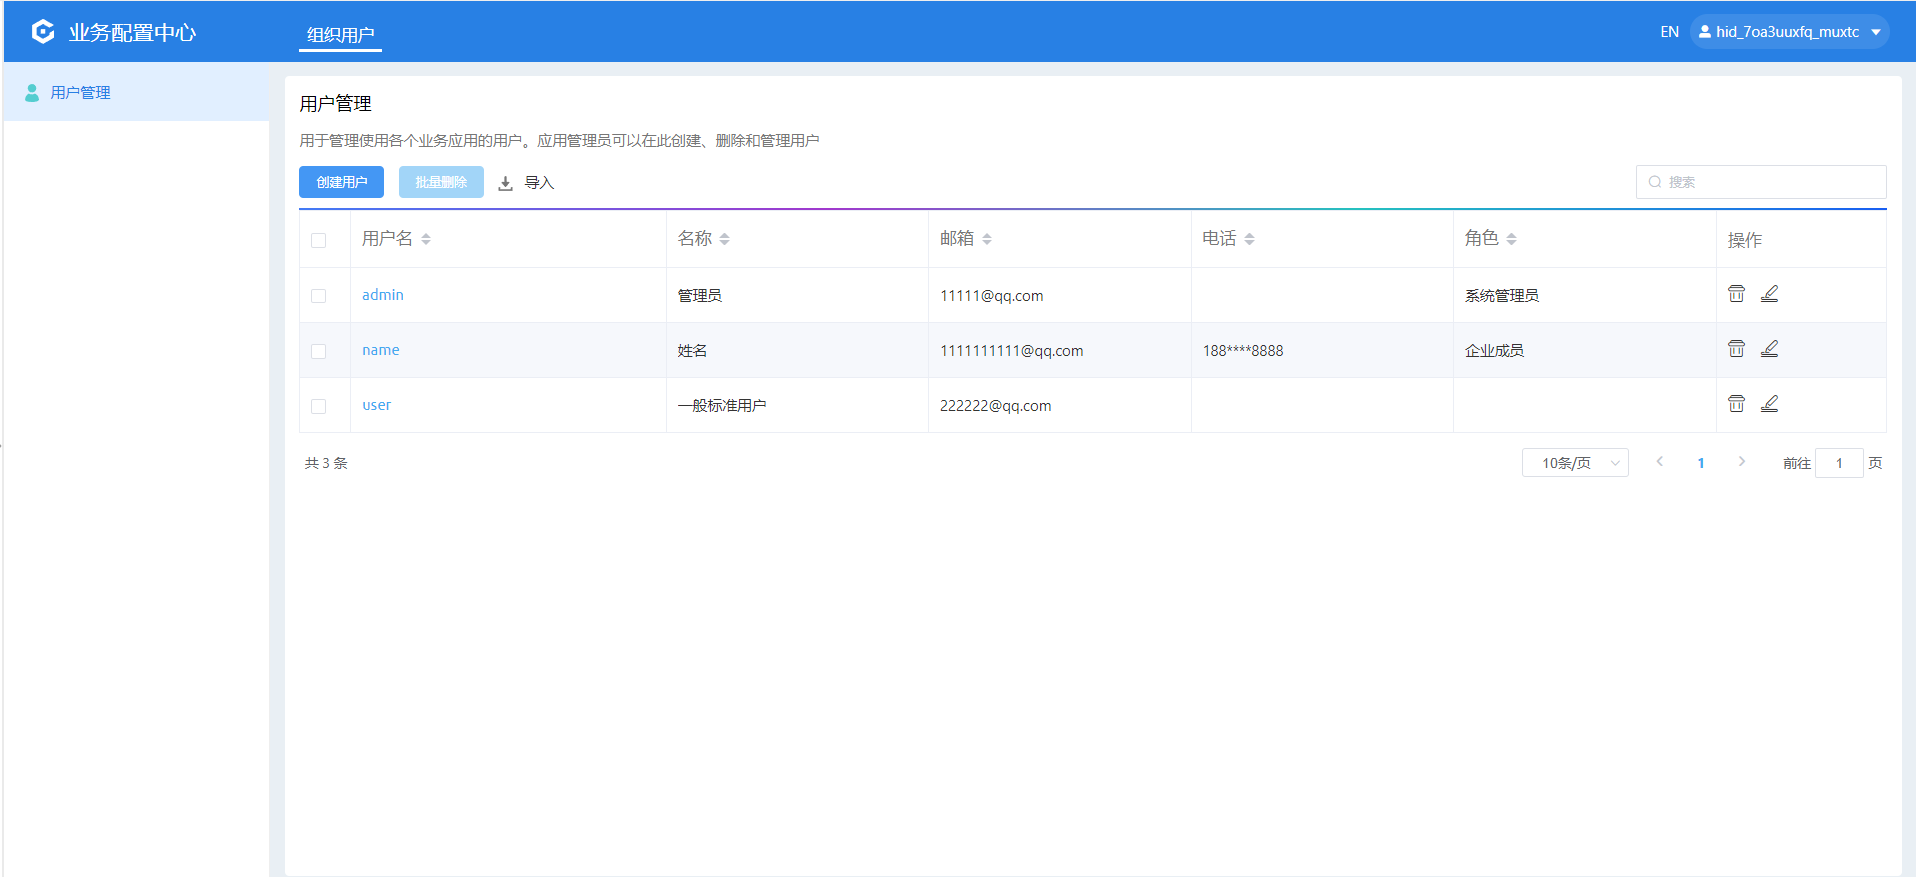Check the admin row checkbox
This screenshot has height=877, width=1916.
pos(319,296)
